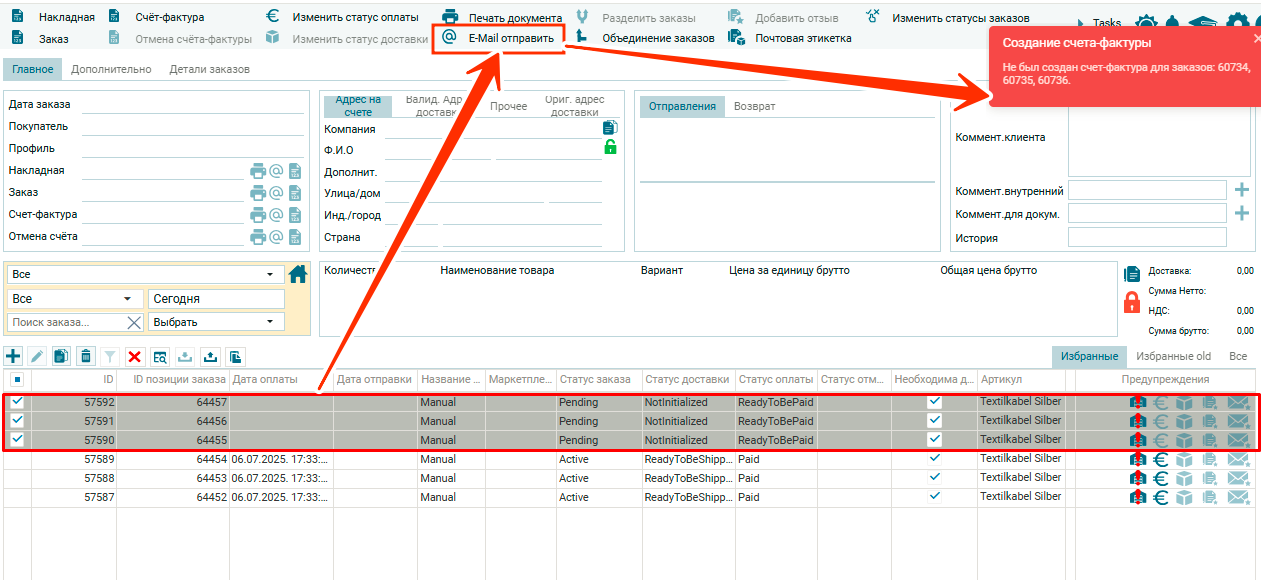Screen dimensions: 1261x580
Task: Open the Возврат tab
Action: coord(754,106)
